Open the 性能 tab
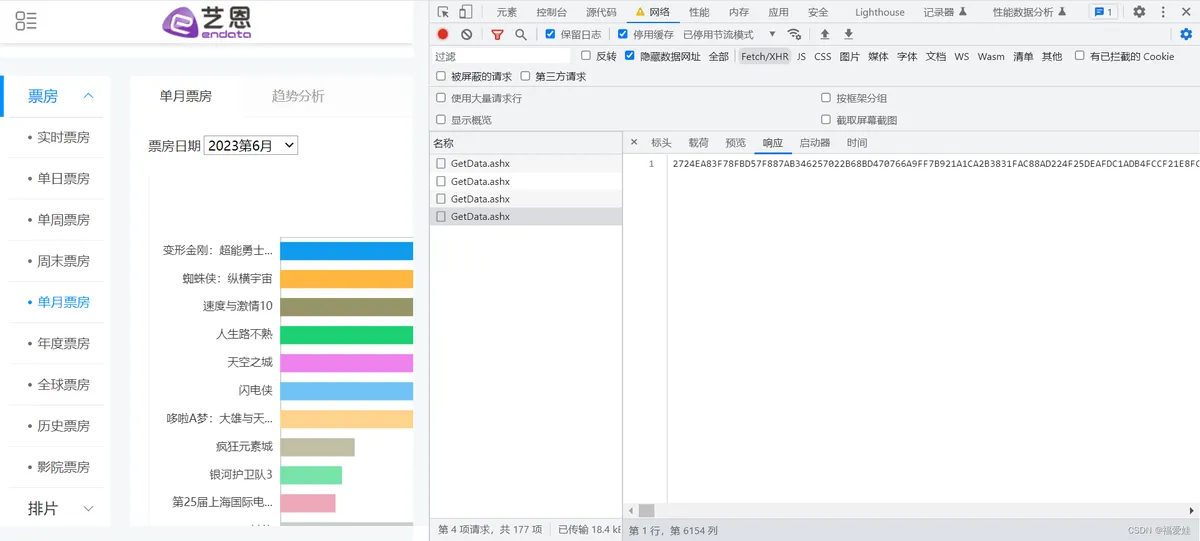The height and width of the screenshot is (541, 1200). (x=699, y=12)
